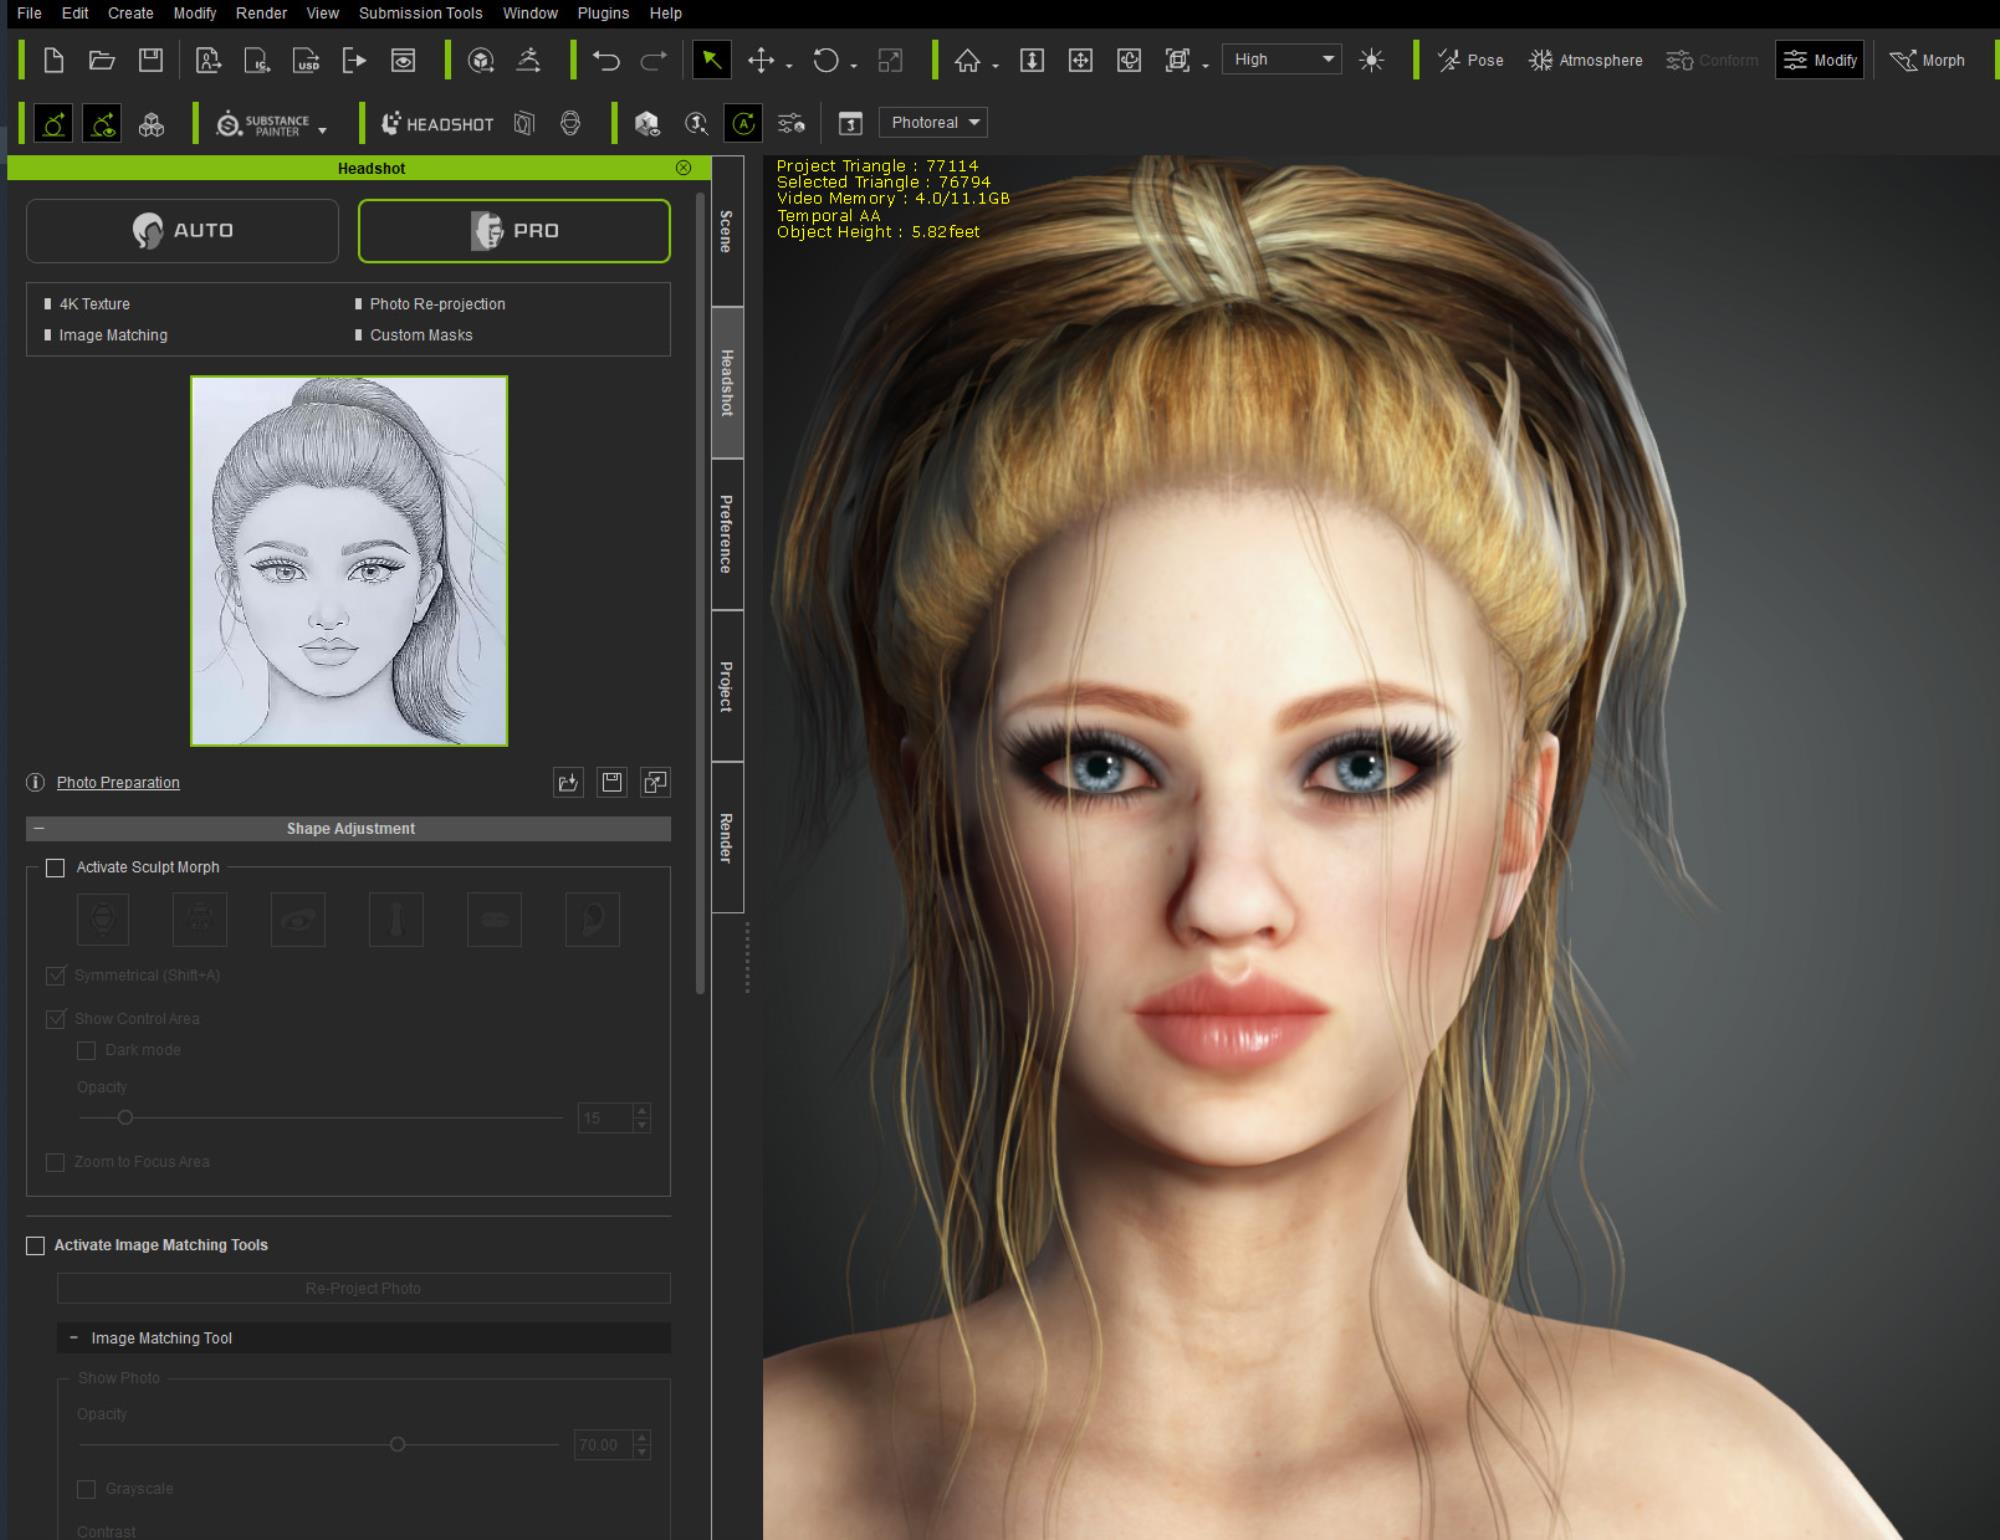The height and width of the screenshot is (1540, 2000).
Task: Collapse the Image Matching Tool section
Action: click(x=73, y=1338)
